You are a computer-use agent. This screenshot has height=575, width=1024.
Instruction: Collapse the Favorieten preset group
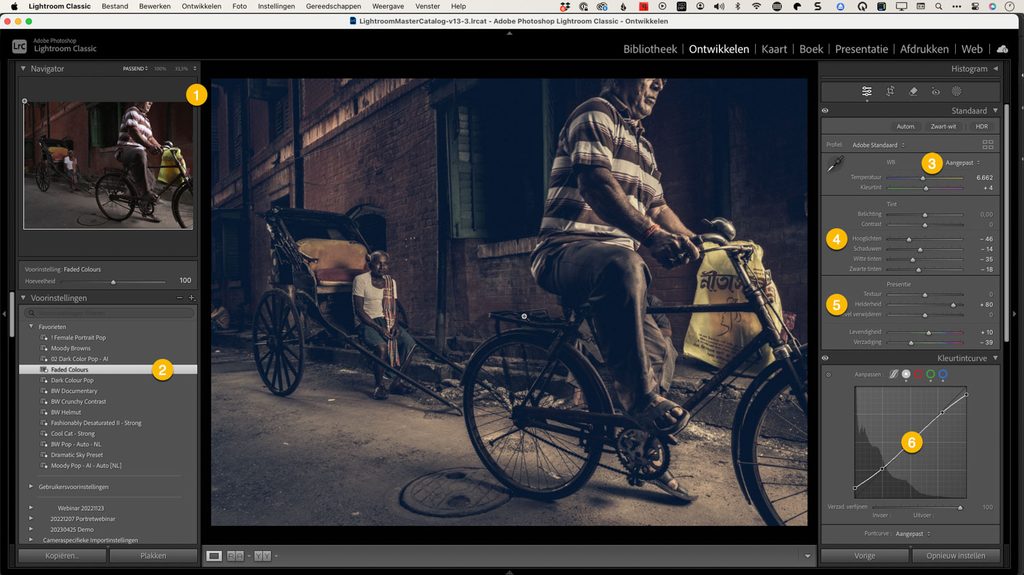pos(31,326)
